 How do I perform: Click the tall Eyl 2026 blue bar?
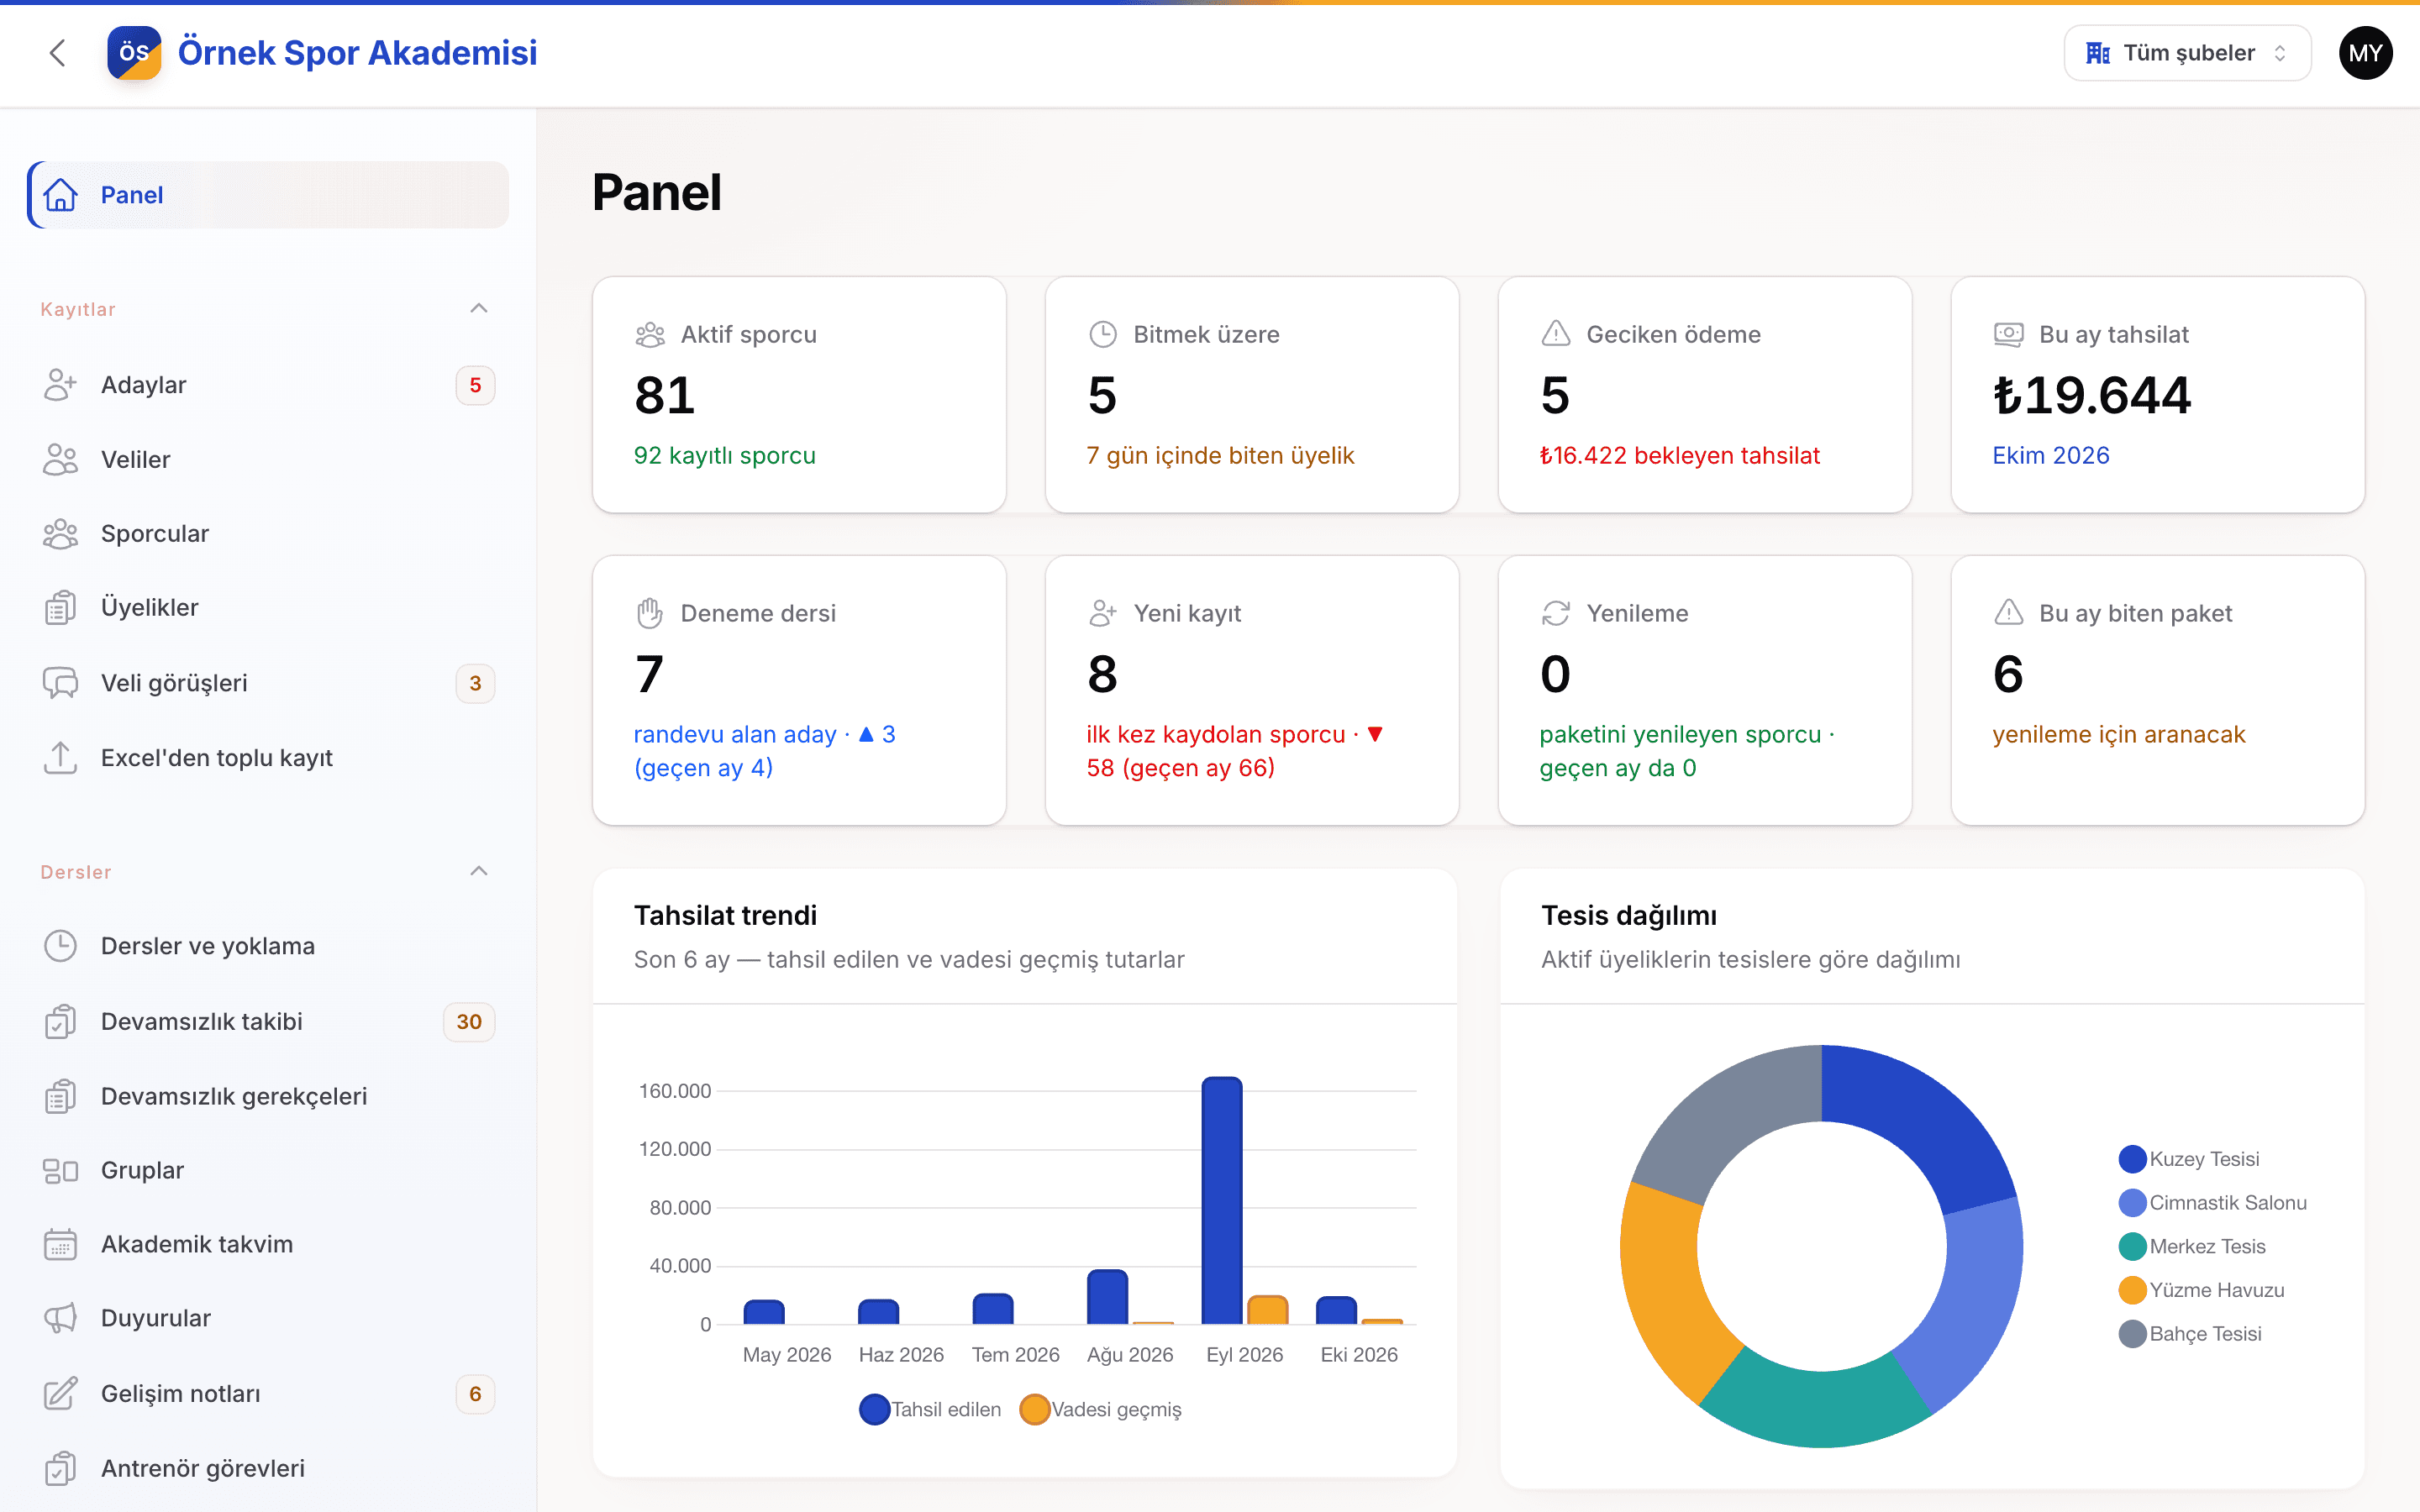pos(1222,1200)
